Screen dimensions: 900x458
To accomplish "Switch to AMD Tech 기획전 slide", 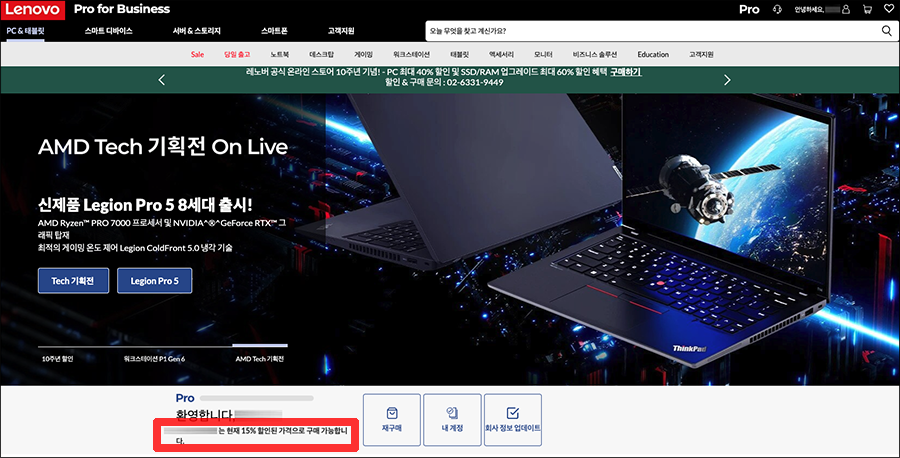I will click(259, 359).
